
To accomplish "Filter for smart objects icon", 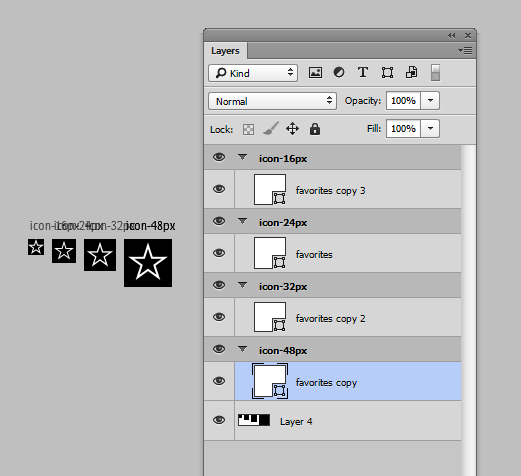I will tap(411, 72).
